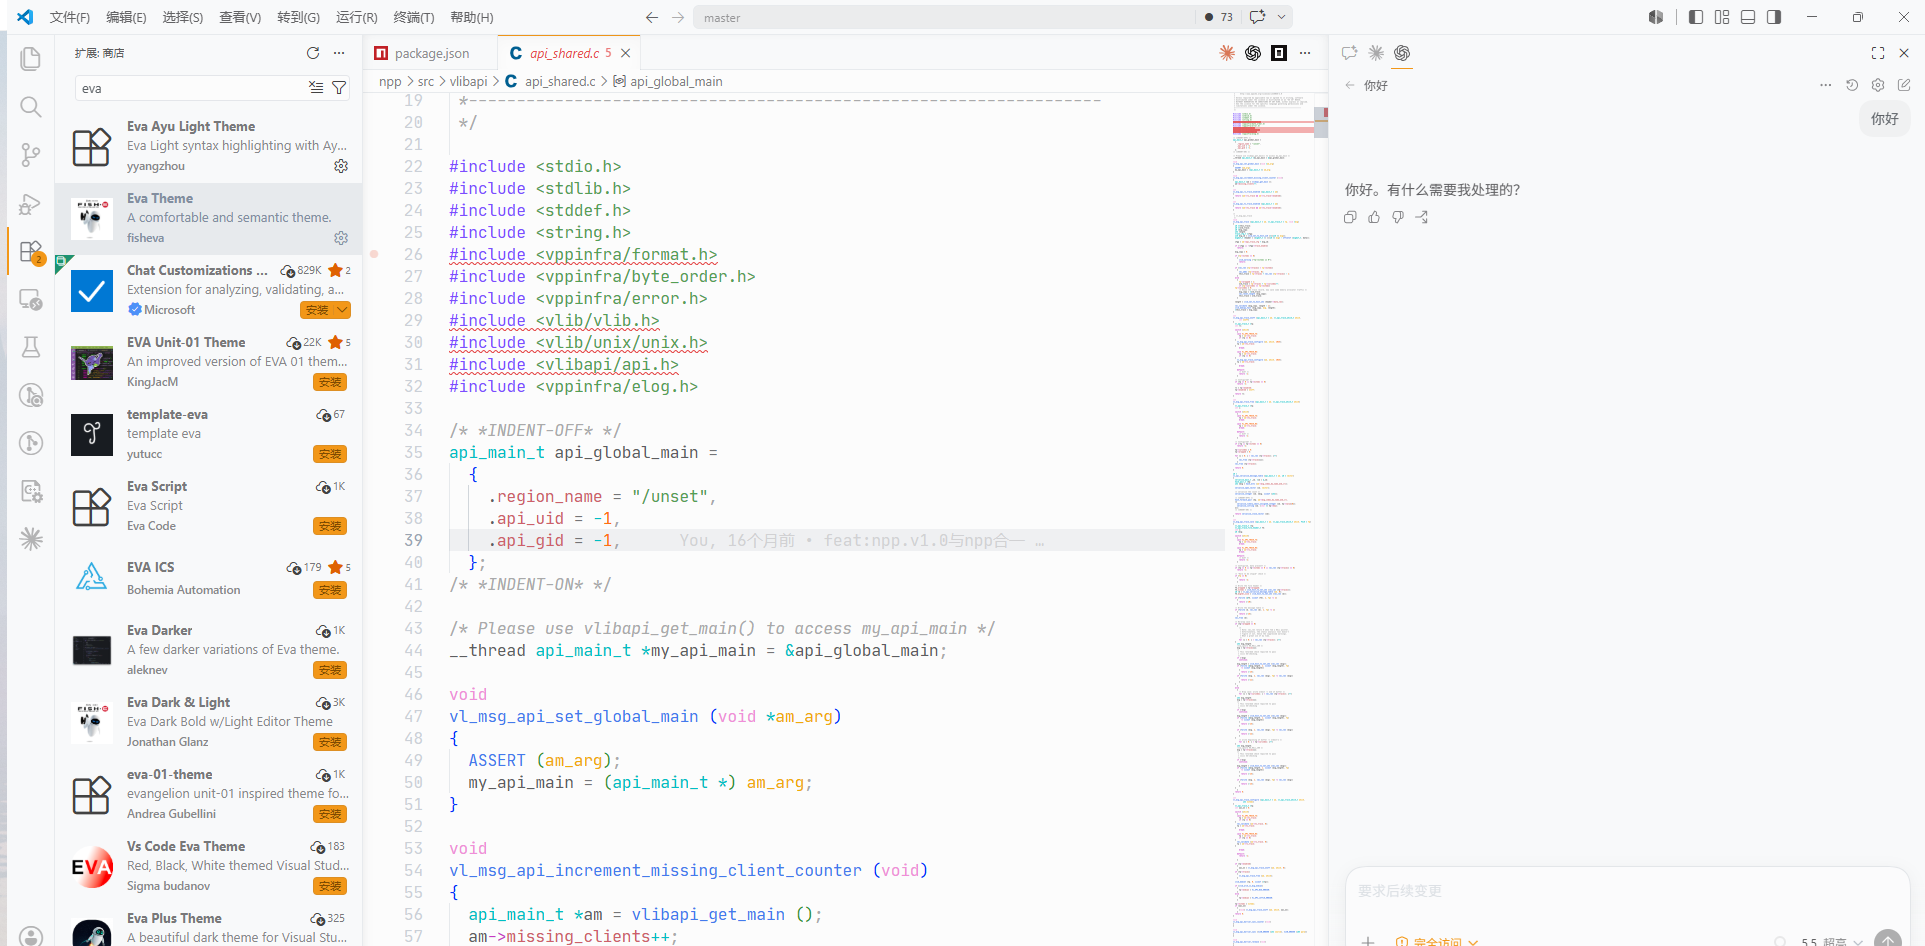Open the Source Control view
This screenshot has height=946, width=1925.
pos(31,155)
